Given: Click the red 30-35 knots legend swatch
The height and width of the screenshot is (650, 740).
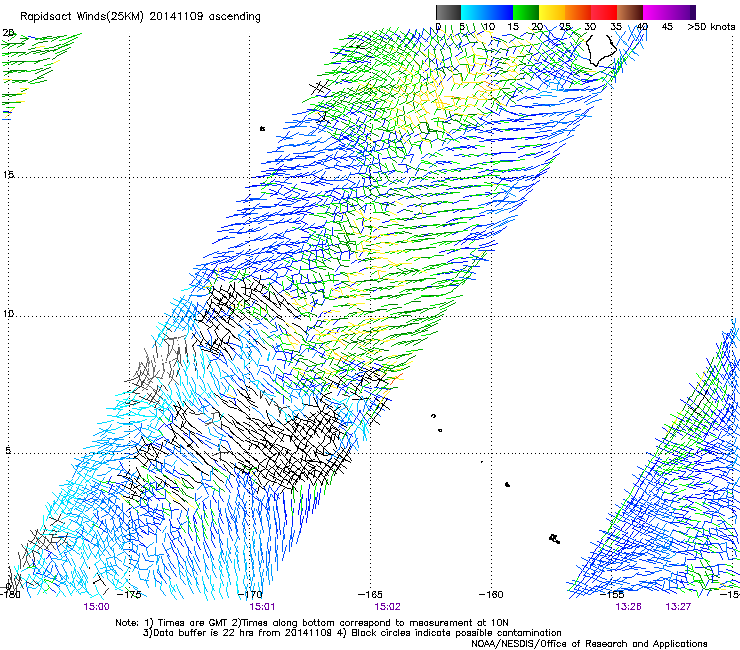Looking at the screenshot, I should coord(604,12).
